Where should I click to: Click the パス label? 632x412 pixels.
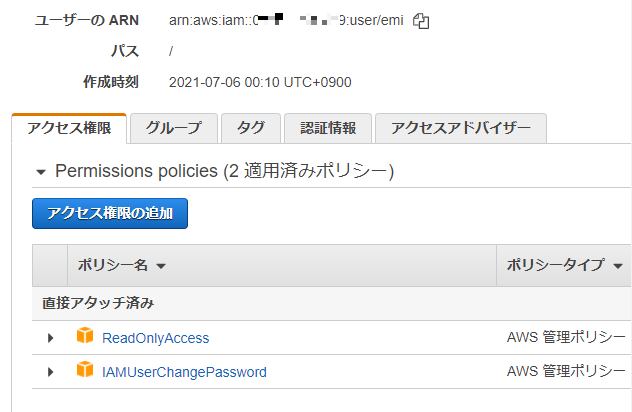click(125, 51)
